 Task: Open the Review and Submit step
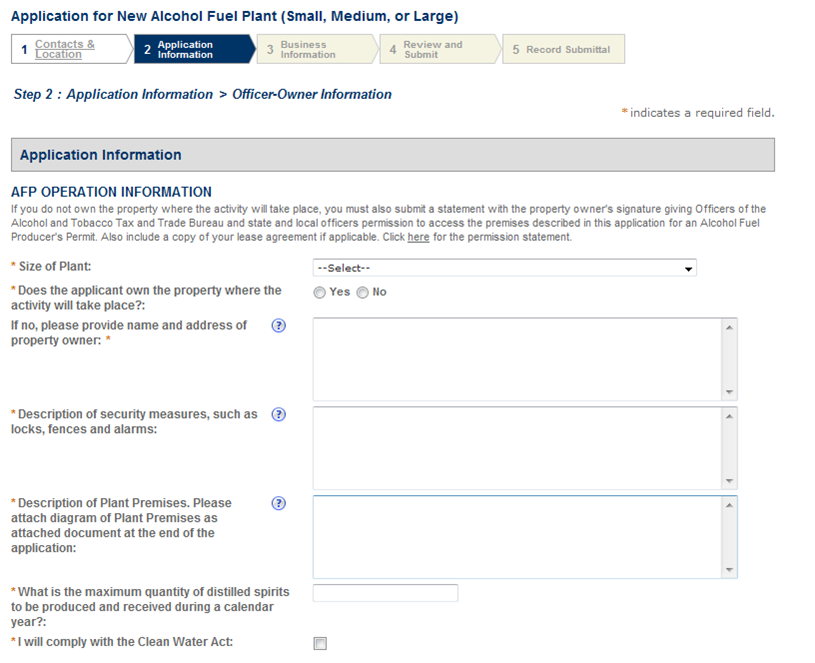click(x=432, y=49)
